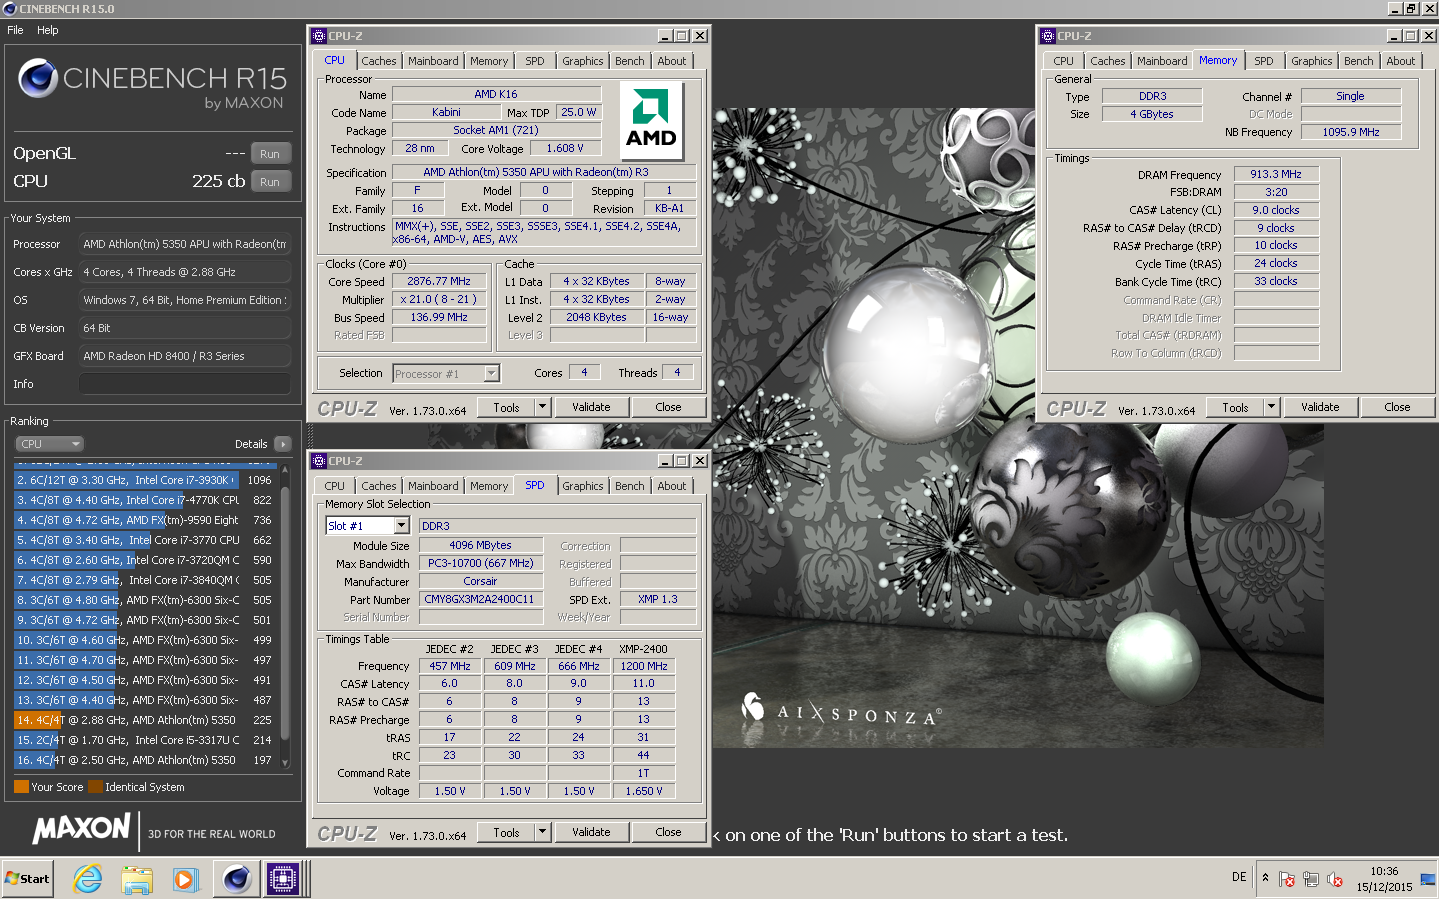Screen dimensions: 1439x899
Task: Select ranking row 14 Athlon 5350 at 2.88 GHz
Action: click(x=144, y=720)
